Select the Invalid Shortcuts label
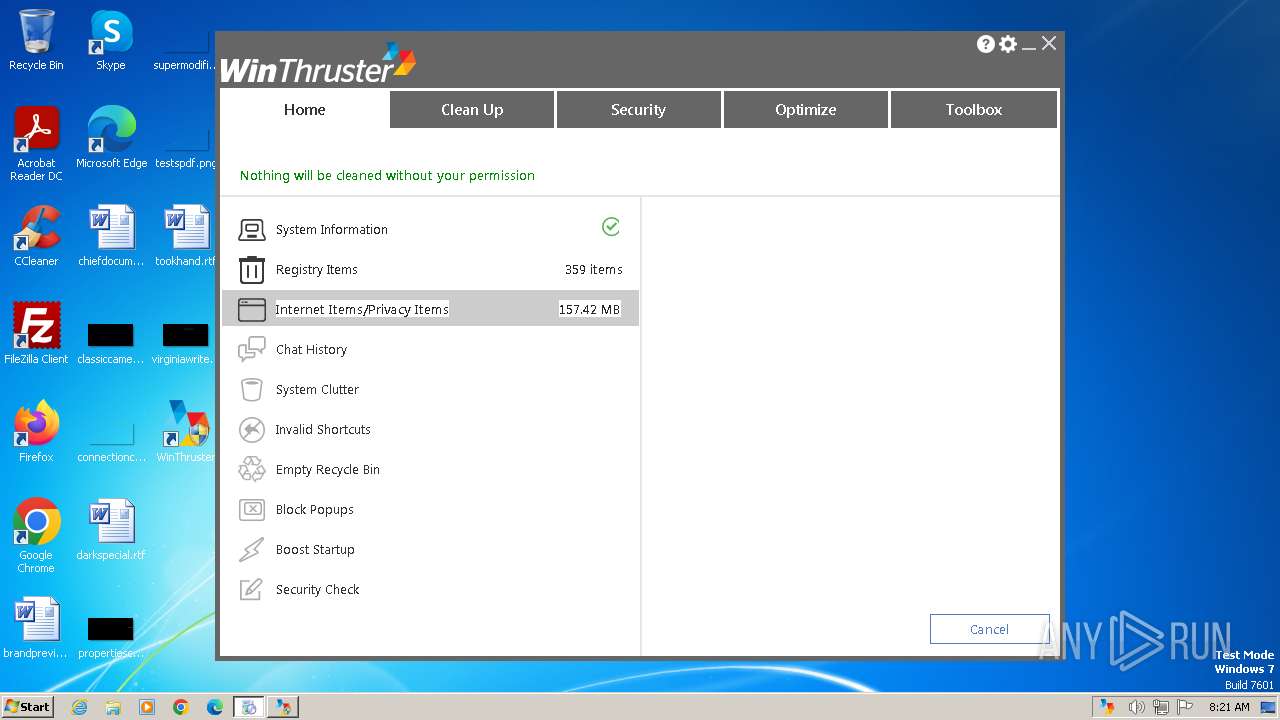Image resolution: width=1280 pixels, height=720 pixels. click(323, 430)
